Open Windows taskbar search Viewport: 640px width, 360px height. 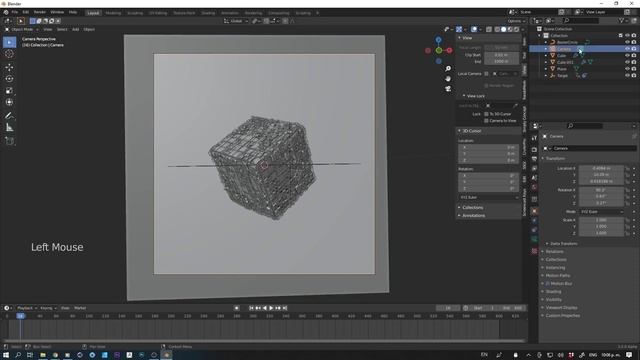click(18, 355)
